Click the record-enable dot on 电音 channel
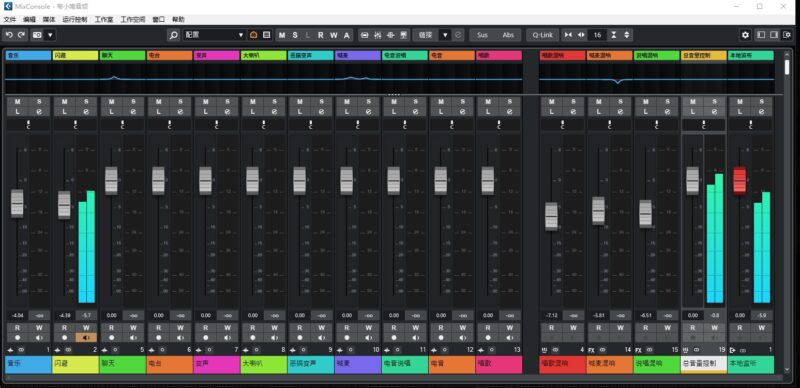 tap(441, 337)
